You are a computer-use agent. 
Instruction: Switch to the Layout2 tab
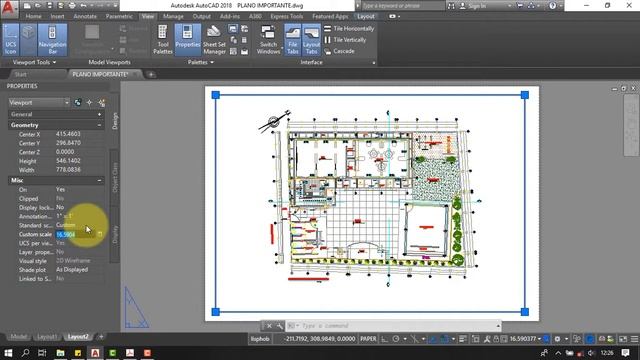[78, 337]
